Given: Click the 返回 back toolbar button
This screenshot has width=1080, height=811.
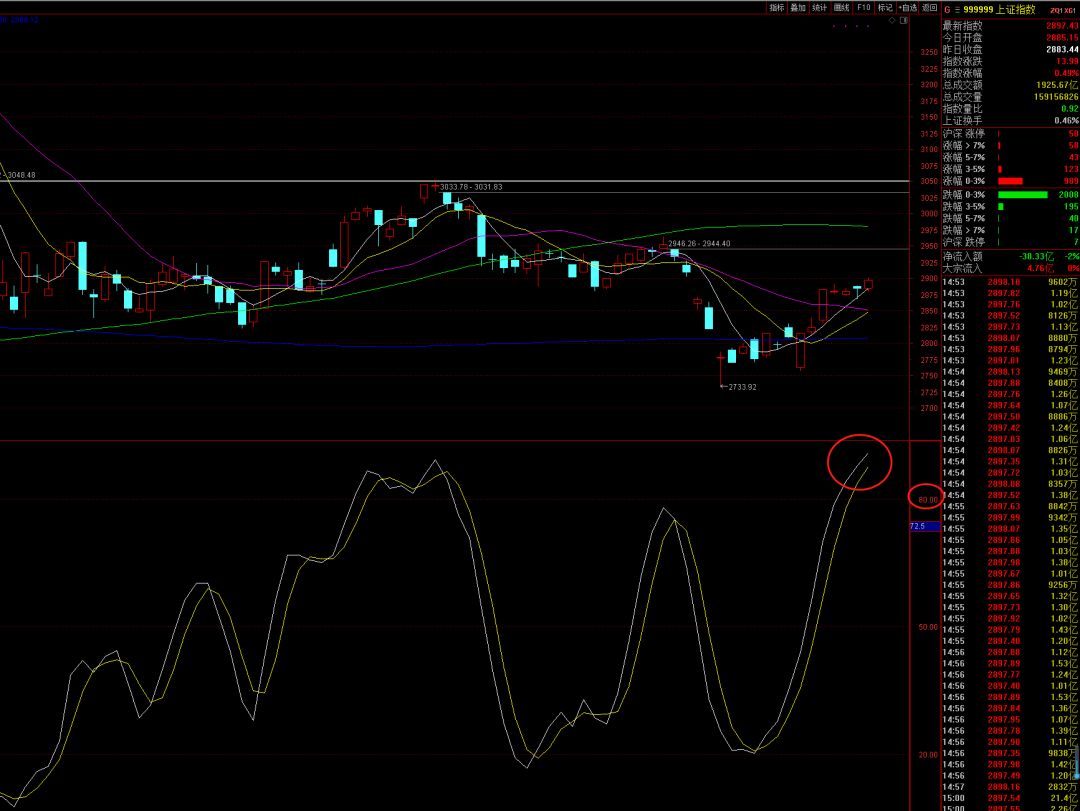Looking at the screenshot, I should 930,8.
